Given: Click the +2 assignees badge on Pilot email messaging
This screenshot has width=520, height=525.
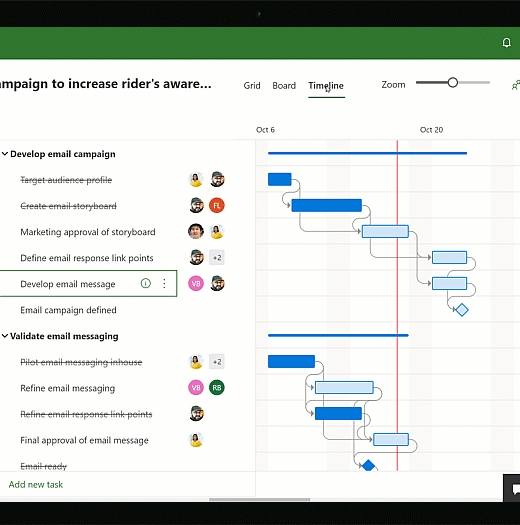Looking at the screenshot, I should (x=217, y=362).
